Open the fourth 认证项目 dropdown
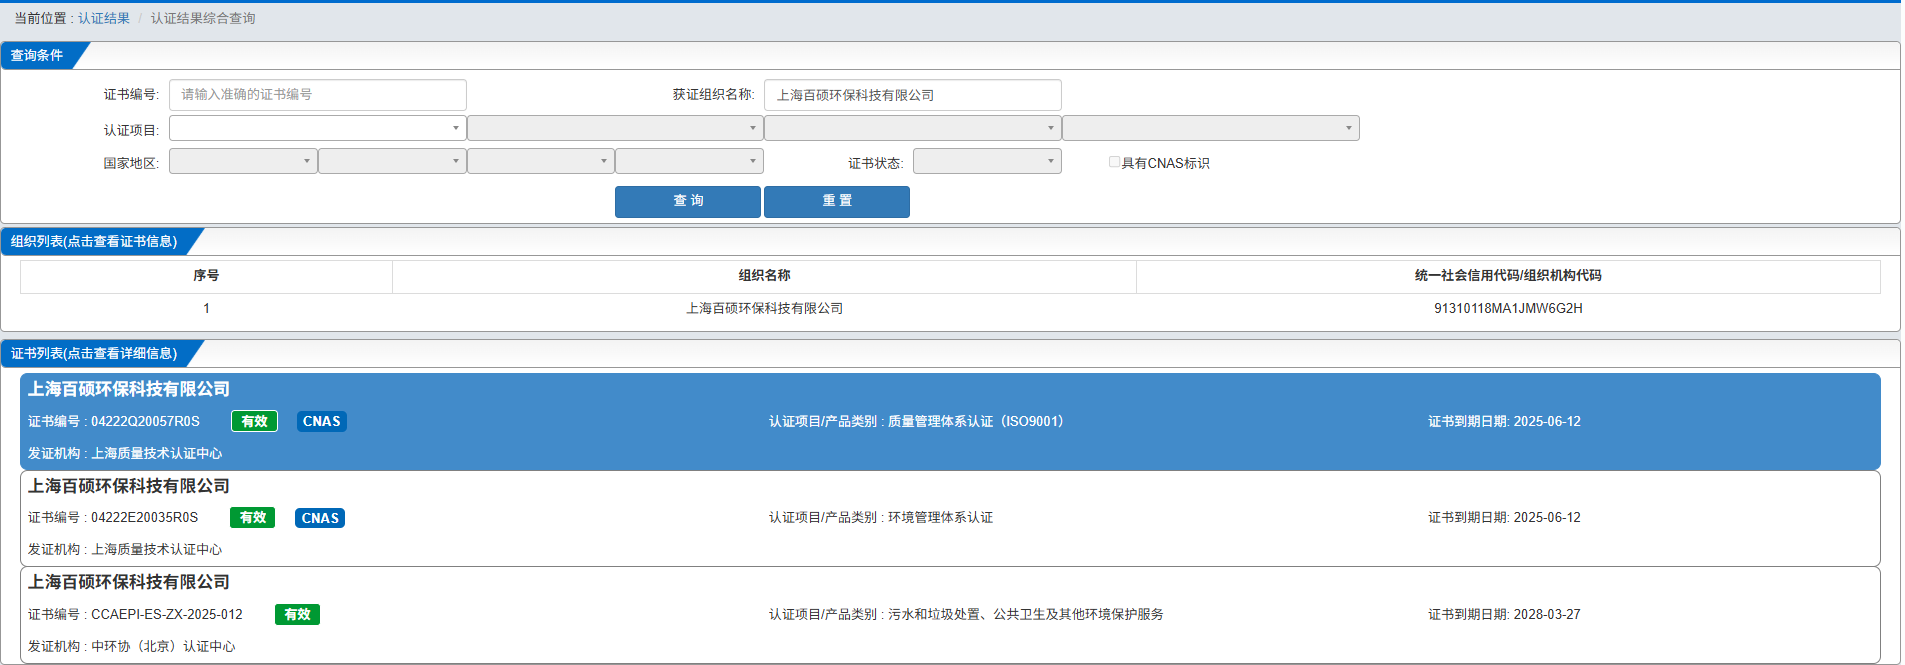The image size is (1905, 665). [1211, 128]
